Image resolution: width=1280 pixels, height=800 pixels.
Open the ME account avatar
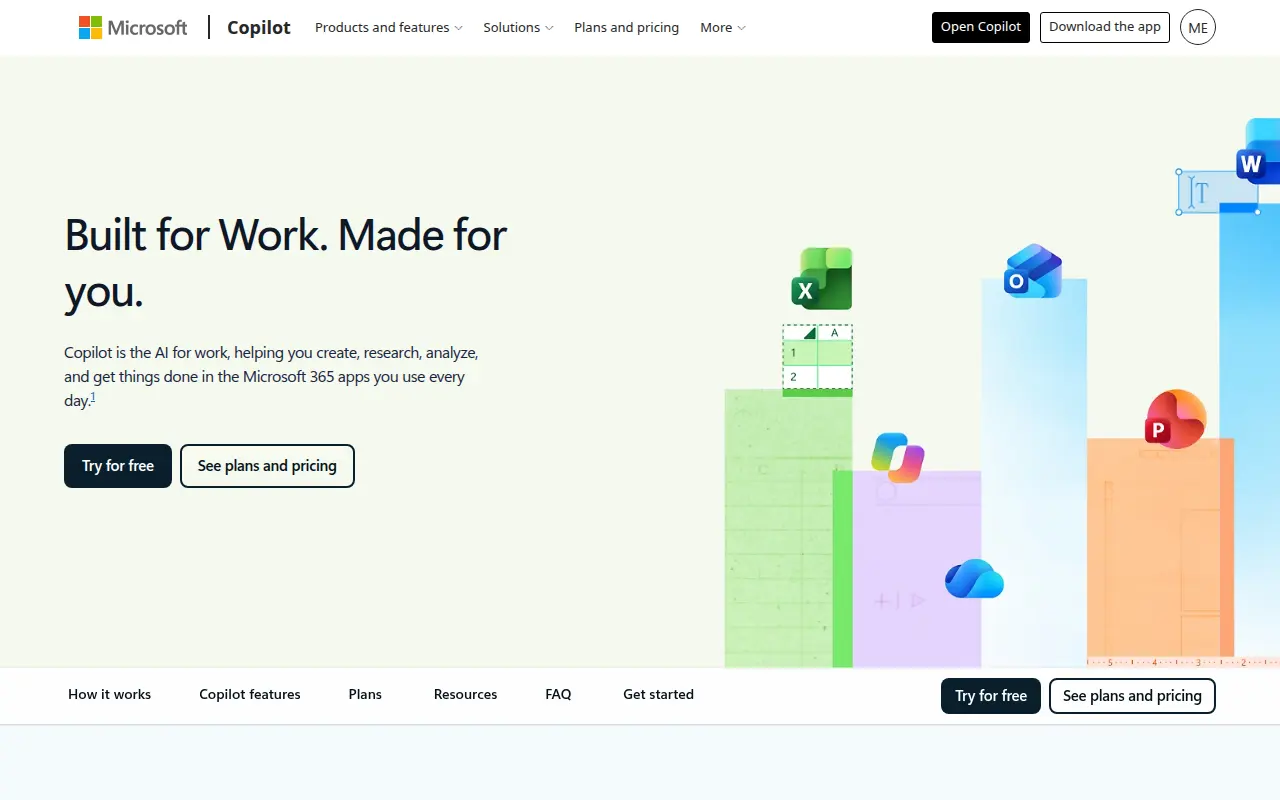coord(1198,28)
